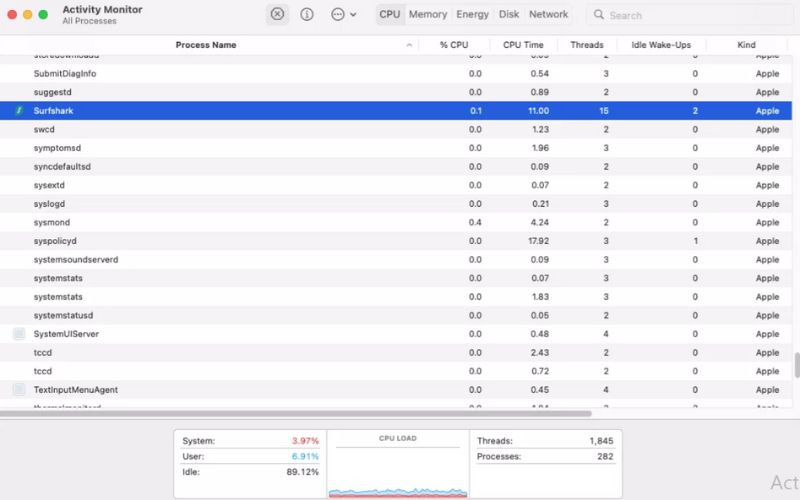Sort by Process Name column header
This screenshot has width=800, height=500.
[x=206, y=45]
